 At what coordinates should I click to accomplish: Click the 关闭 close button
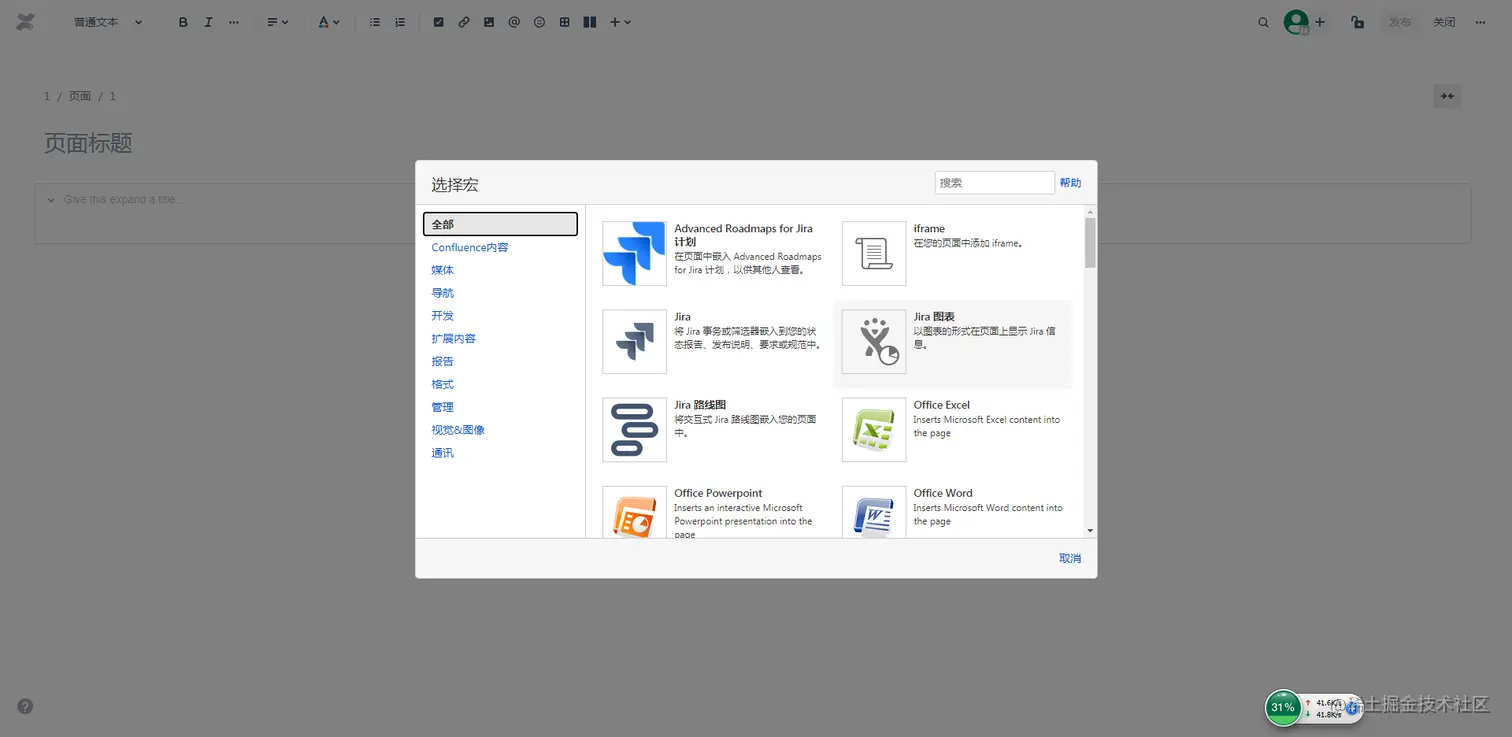point(1444,22)
